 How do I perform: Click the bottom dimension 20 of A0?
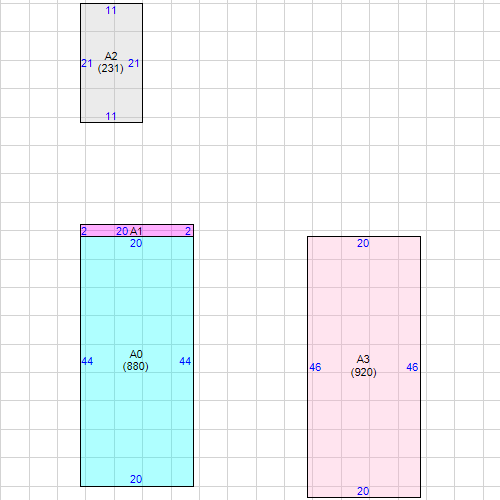(x=136, y=479)
